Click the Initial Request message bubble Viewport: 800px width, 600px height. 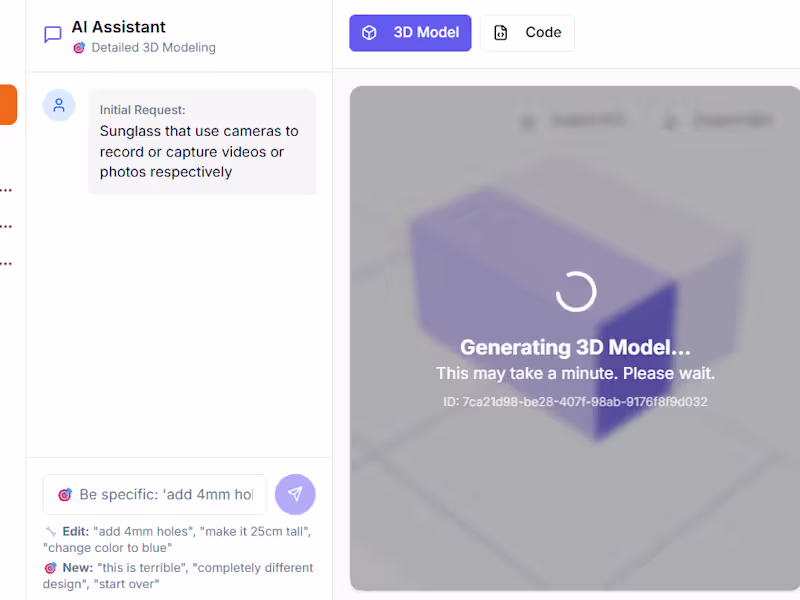pos(201,141)
